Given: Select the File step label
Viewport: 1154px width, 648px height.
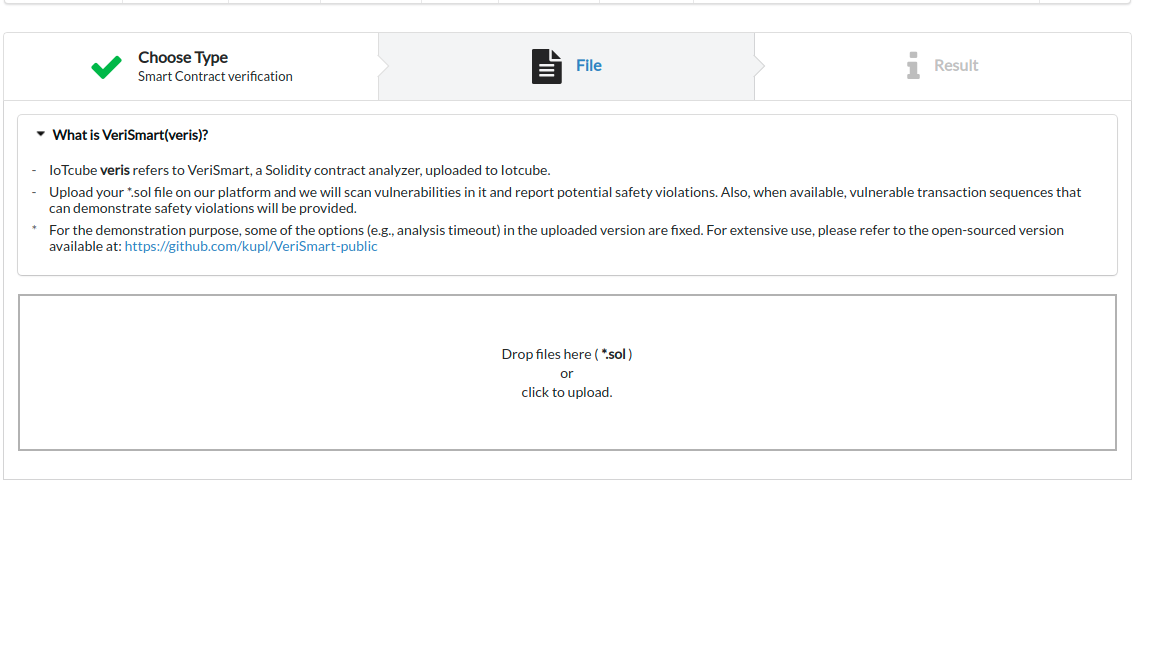Looking at the screenshot, I should 589,66.
